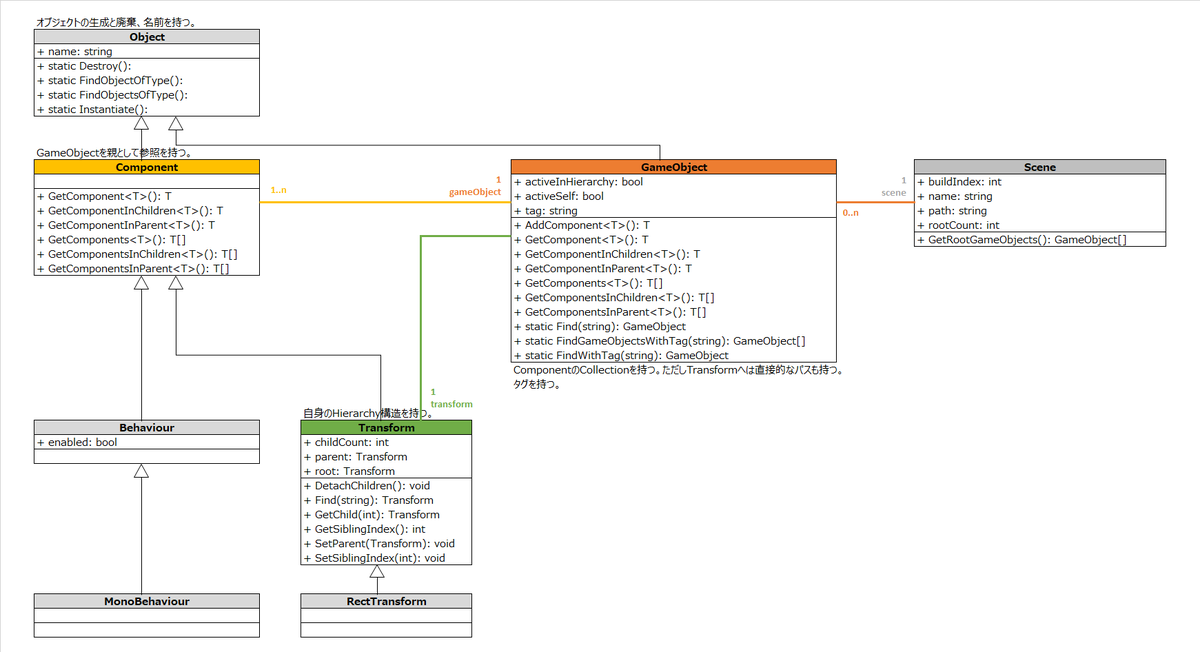Click "GetComponentInParent<T>(): T" in the GameObject class
This screenshot has width=1200, height=652.
603,269
